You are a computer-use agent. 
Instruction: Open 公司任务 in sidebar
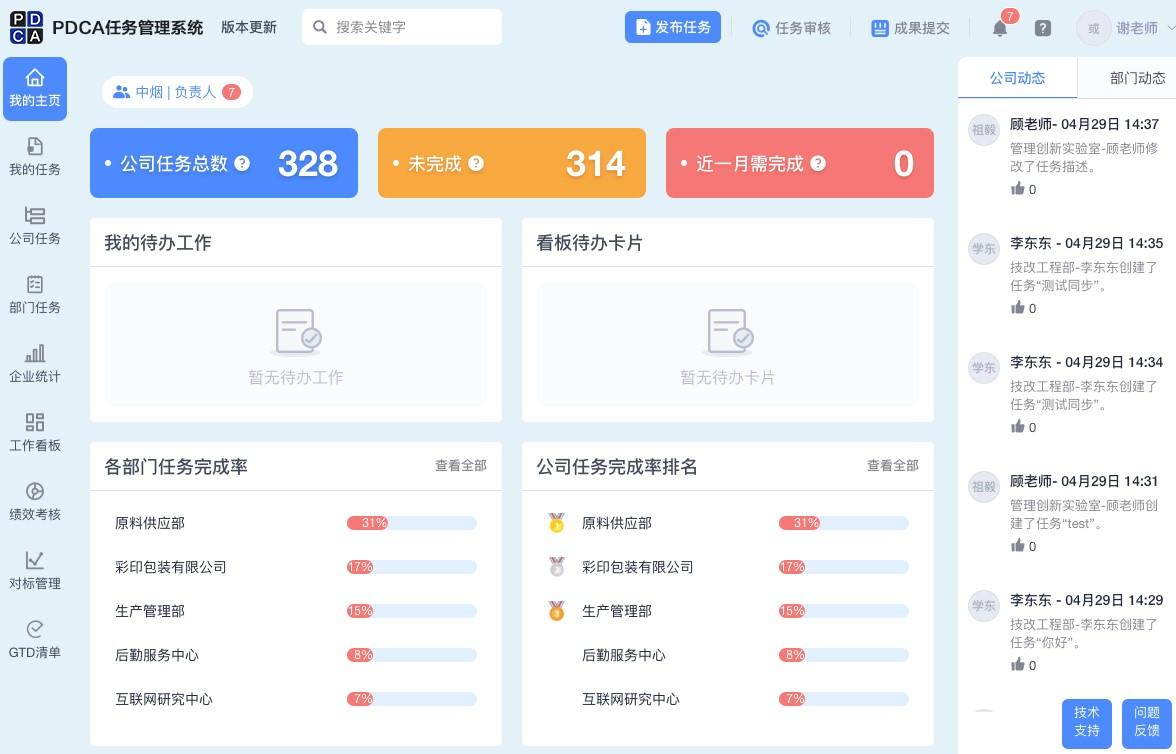[34, 226]
